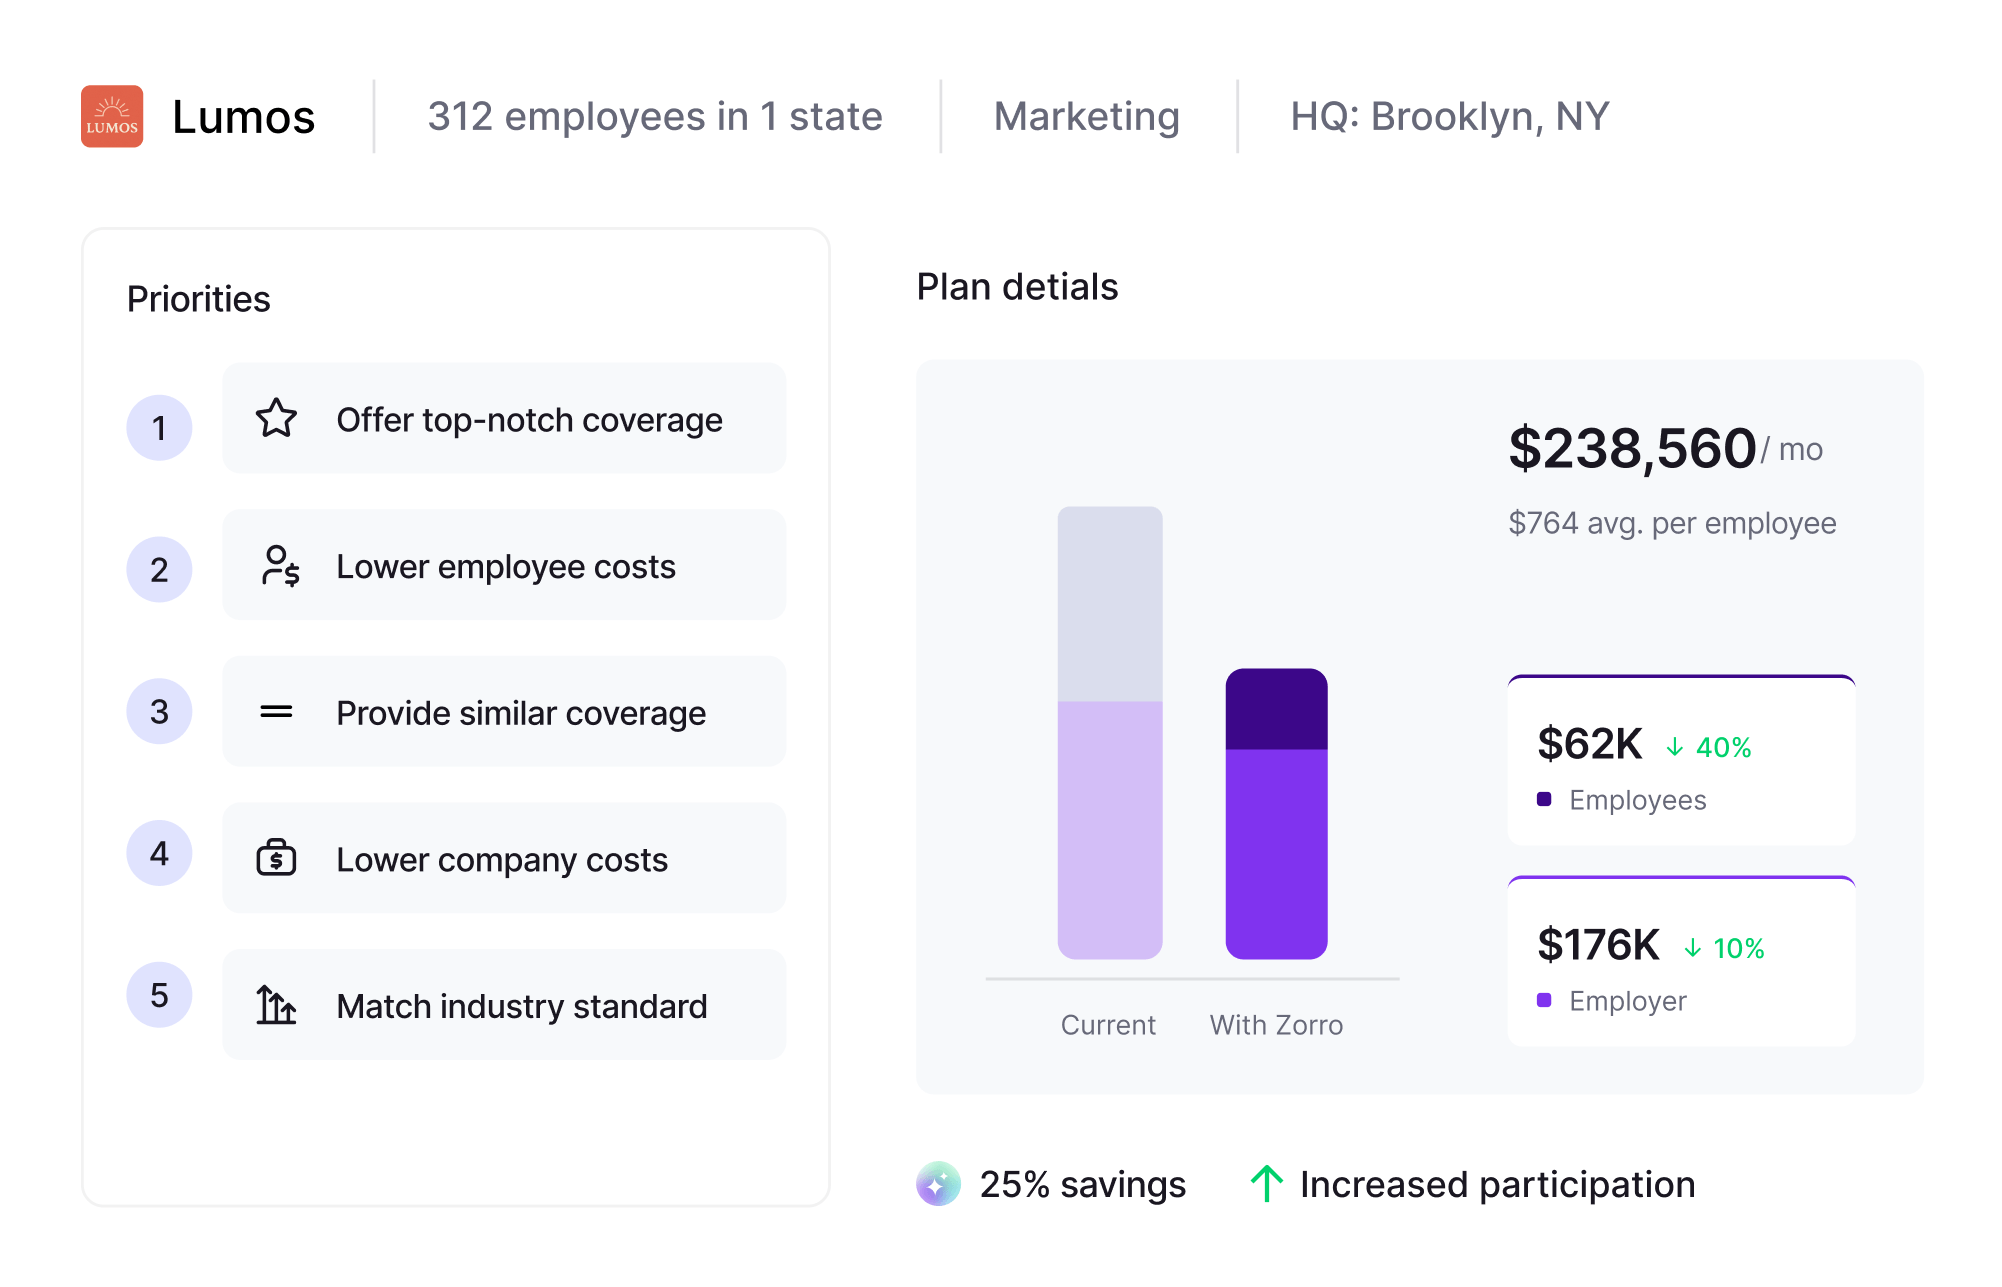
Task: Click the Marketing industry label
Action: coord(1087,117)
